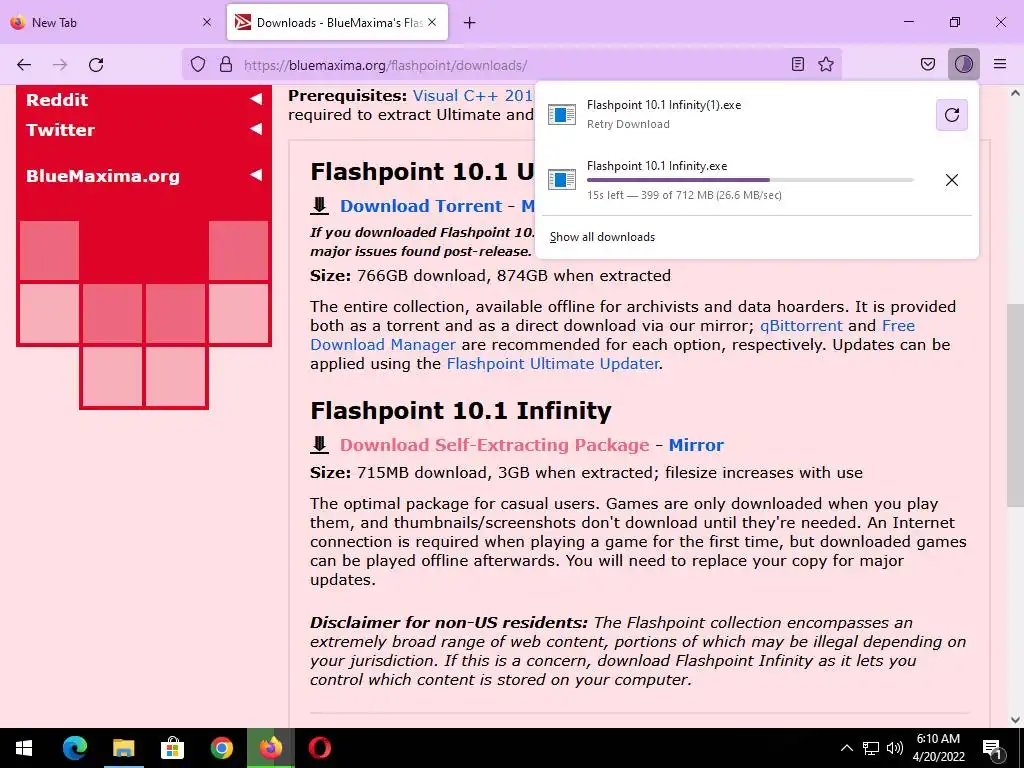Launch Google Chrome from the taskbar
The width and height of the screenshot is (1024, 768).
(222, 748)
